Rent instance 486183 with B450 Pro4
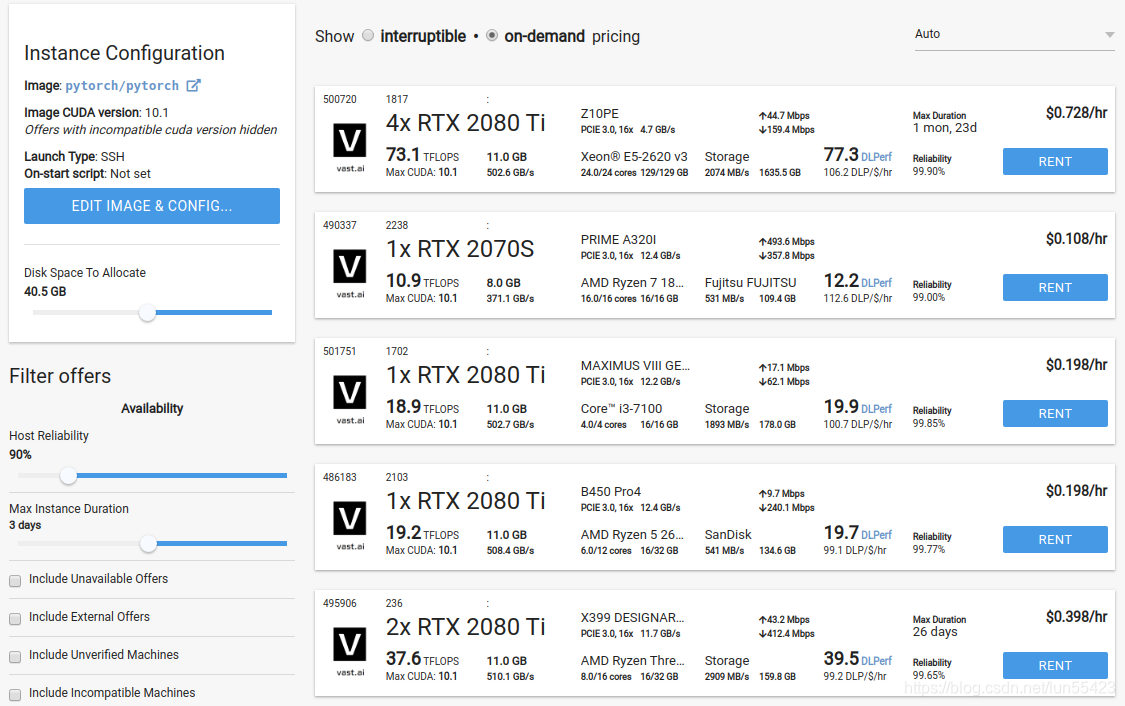This screenshot has width=1125, height=706. (1055, 539)
